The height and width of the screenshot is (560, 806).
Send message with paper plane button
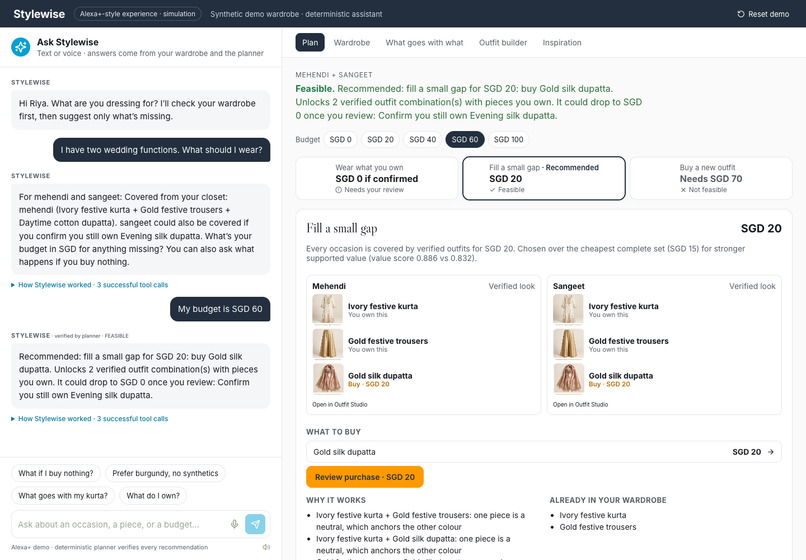coord(255,524)
